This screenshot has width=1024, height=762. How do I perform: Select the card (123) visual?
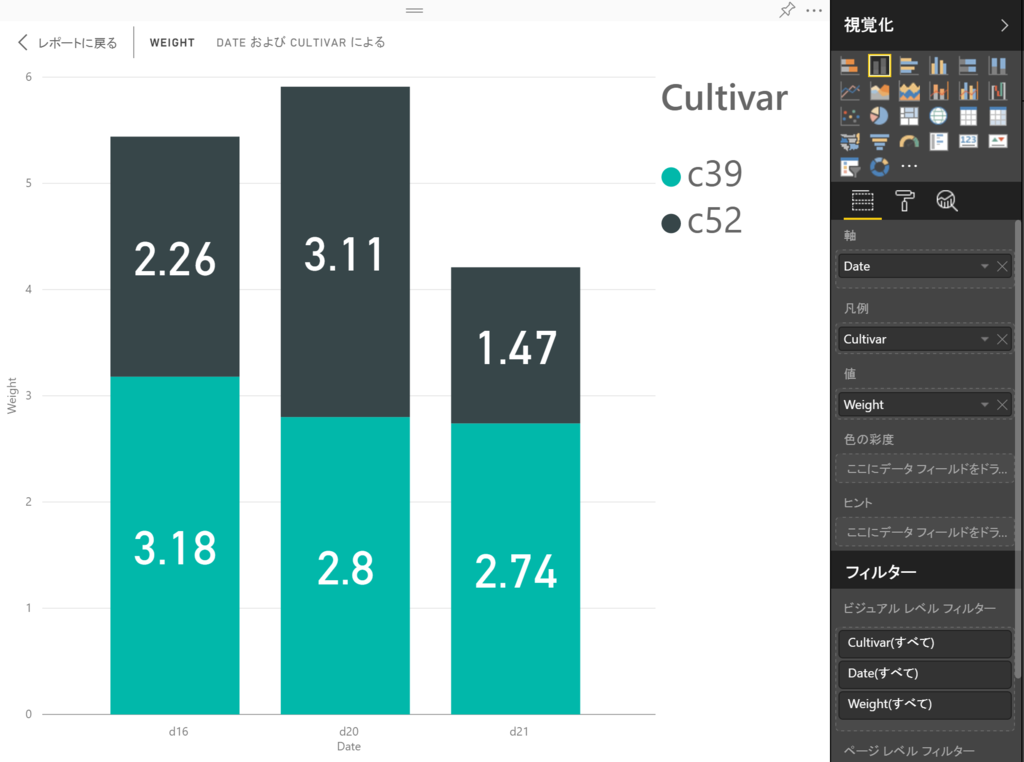968,141
